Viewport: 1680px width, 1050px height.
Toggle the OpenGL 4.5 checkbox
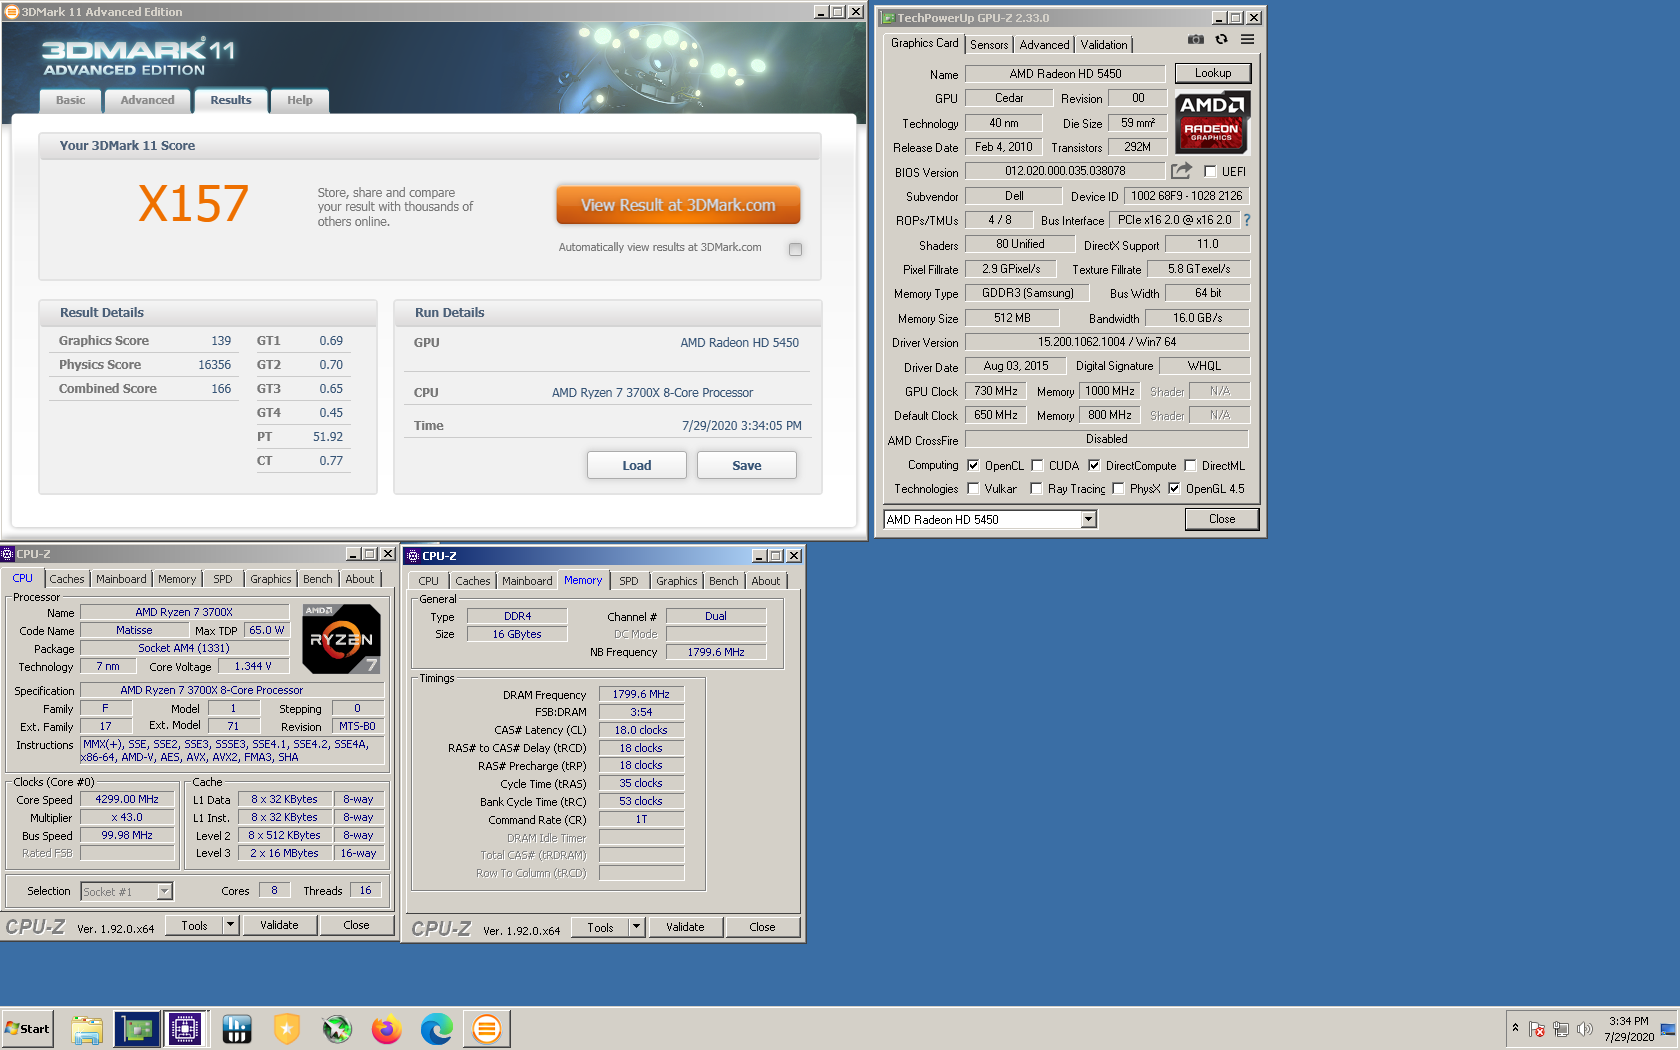1174,489
